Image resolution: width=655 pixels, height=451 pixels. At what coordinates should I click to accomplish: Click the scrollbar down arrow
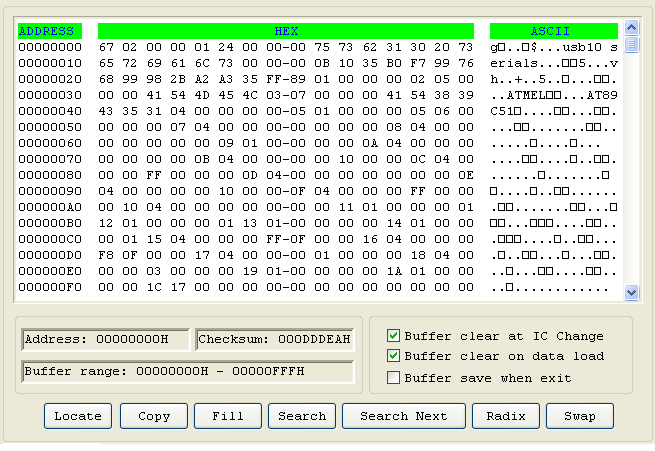click(x=631, y=292)
